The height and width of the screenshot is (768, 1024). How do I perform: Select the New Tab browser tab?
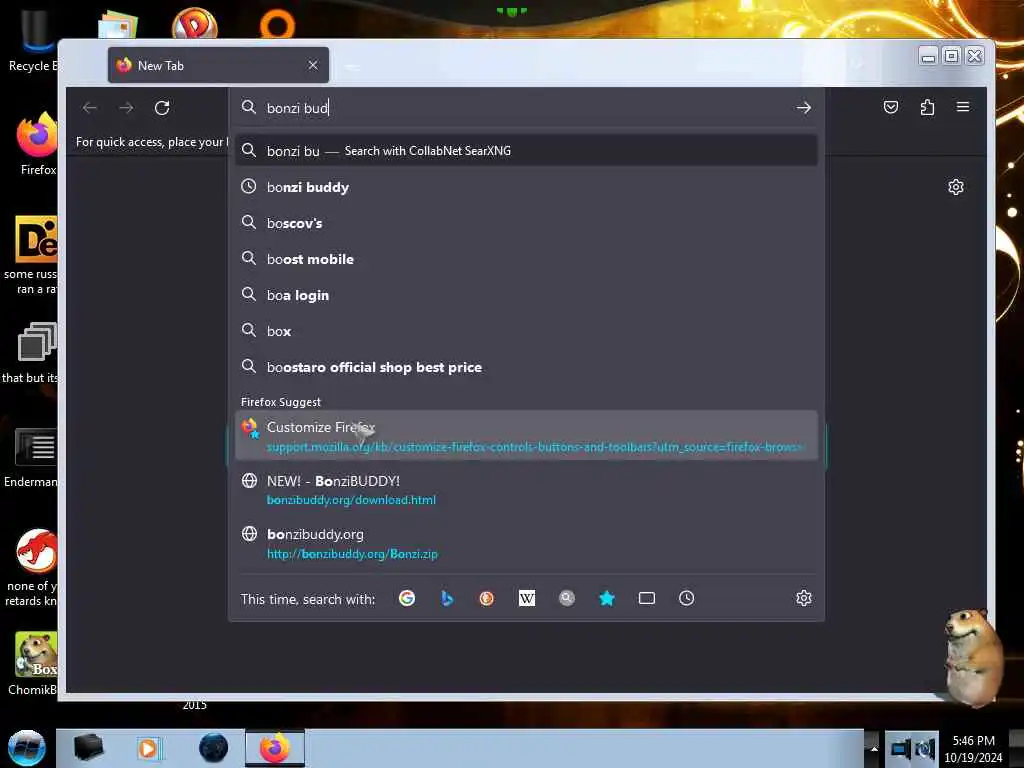coord(218,65)
